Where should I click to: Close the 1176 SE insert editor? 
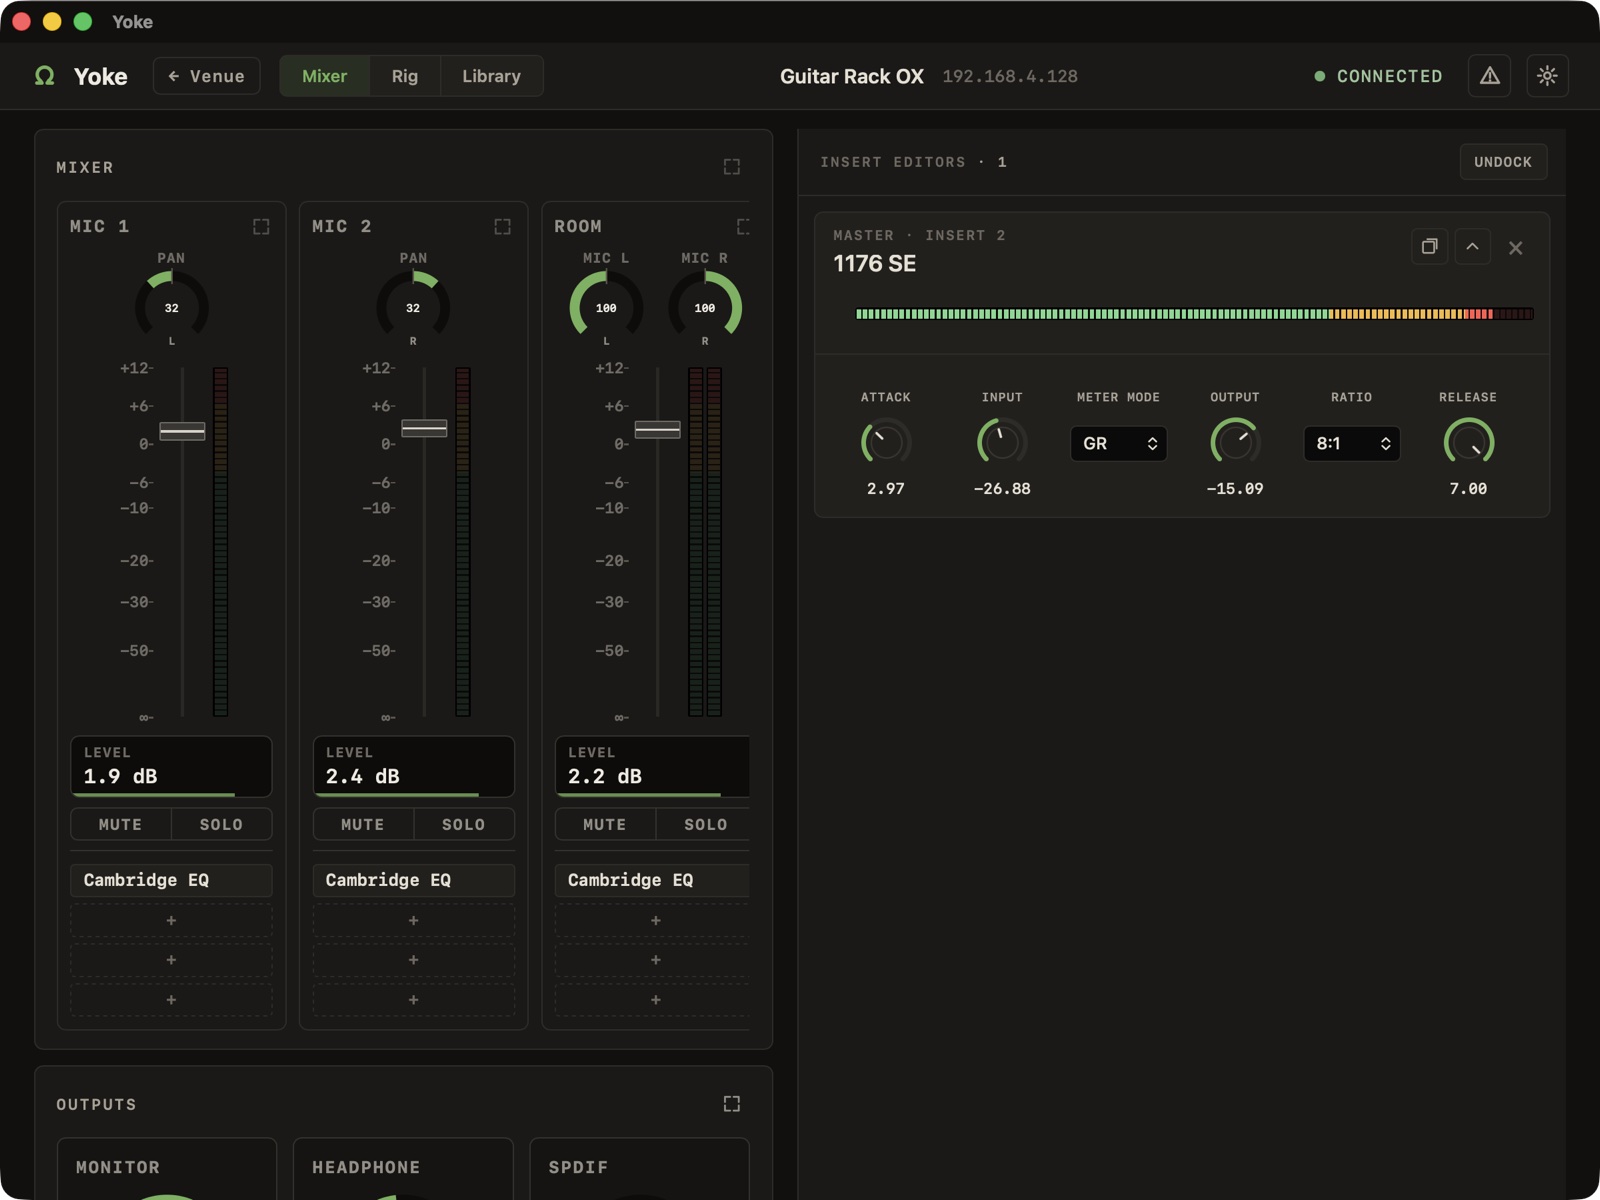[x=1516, y=248]
